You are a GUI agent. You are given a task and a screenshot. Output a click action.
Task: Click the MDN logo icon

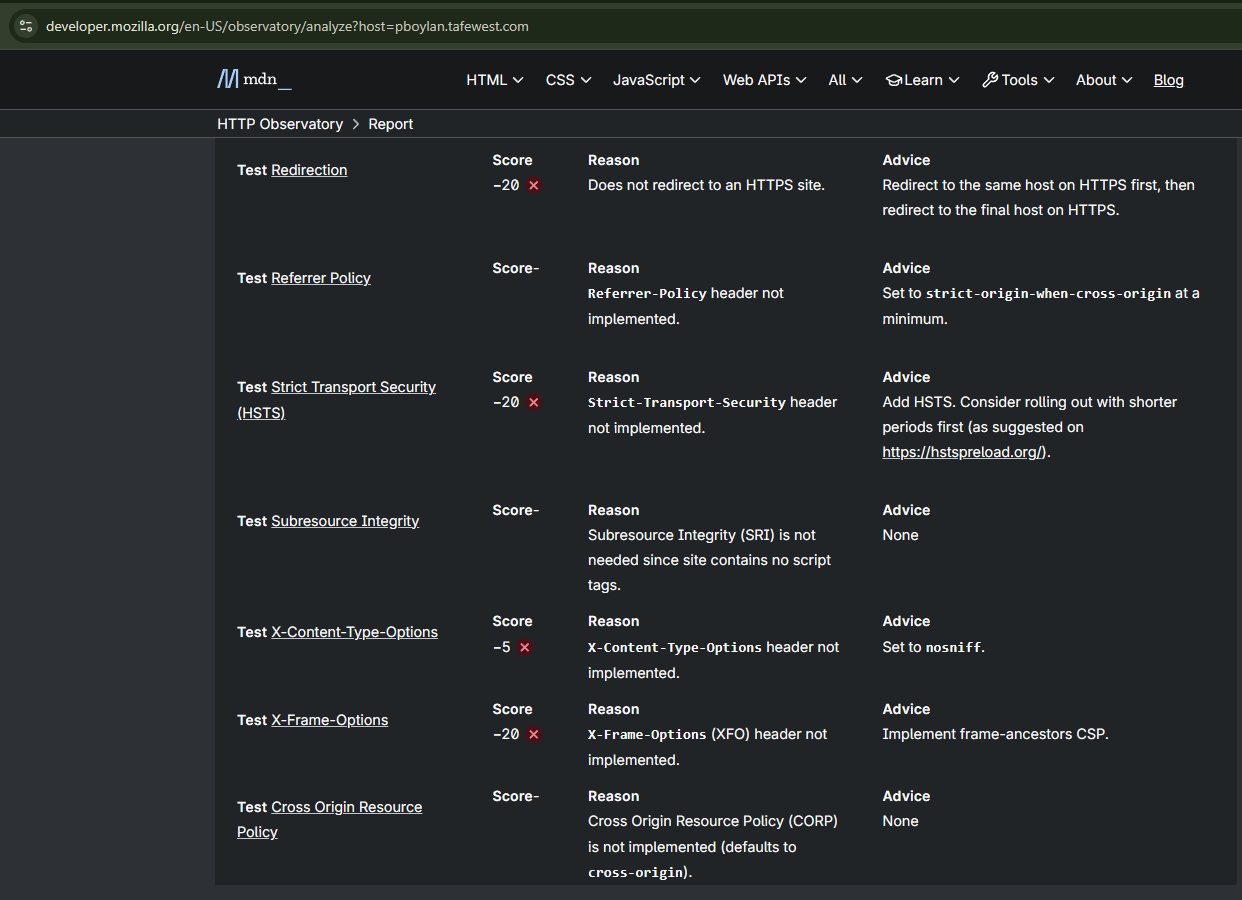tap(228, 80)
